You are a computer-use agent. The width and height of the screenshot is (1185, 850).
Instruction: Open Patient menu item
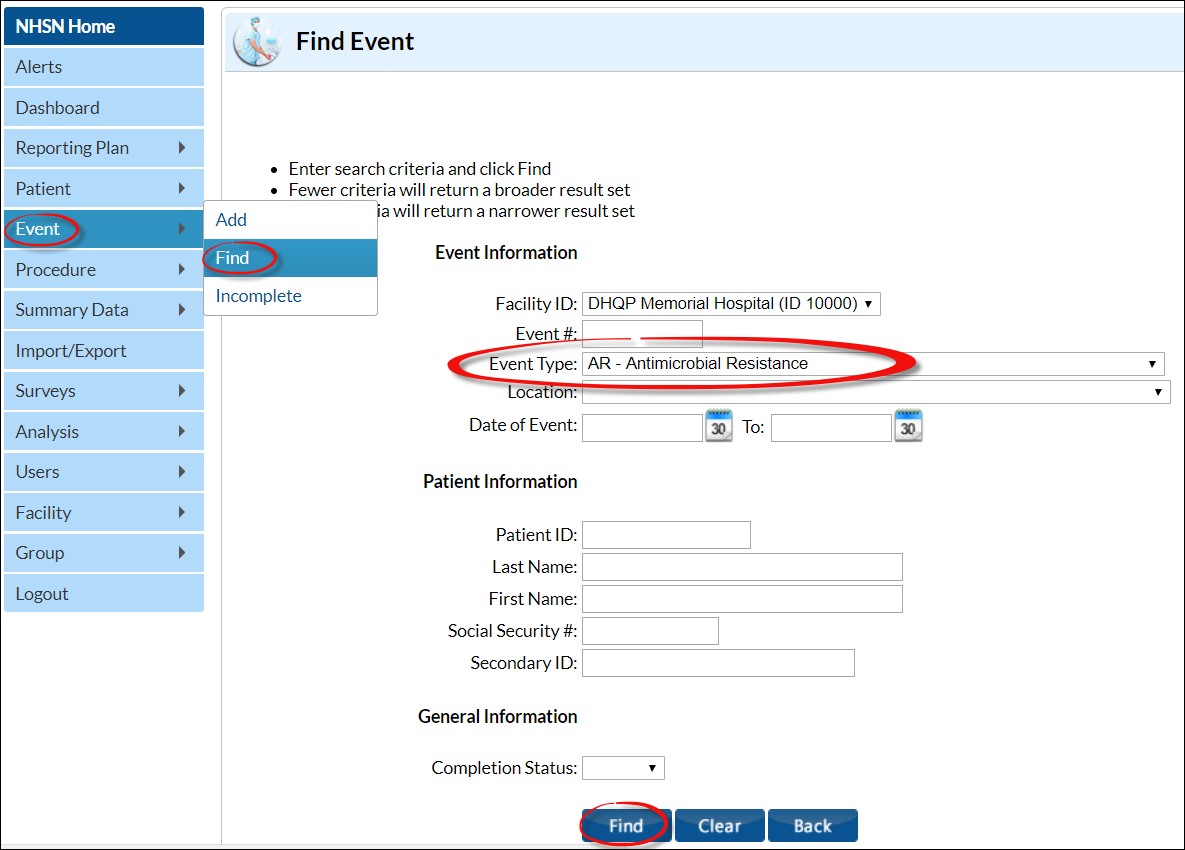click(104, 188)
